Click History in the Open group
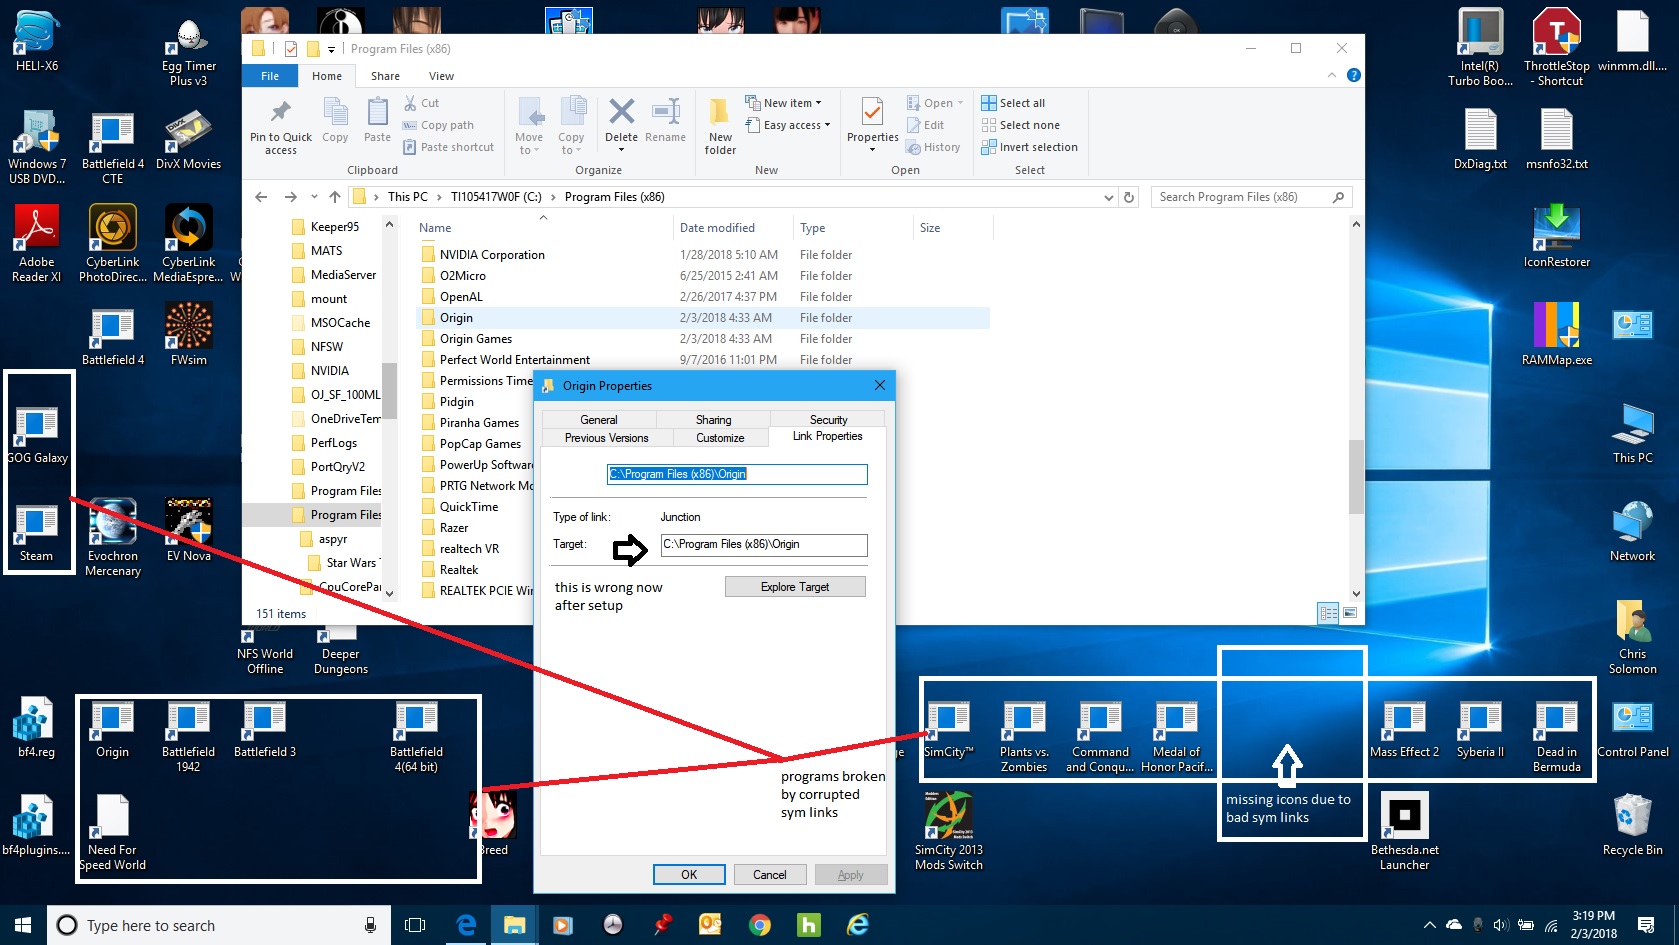1679x945 pixels. click(933, 147)
